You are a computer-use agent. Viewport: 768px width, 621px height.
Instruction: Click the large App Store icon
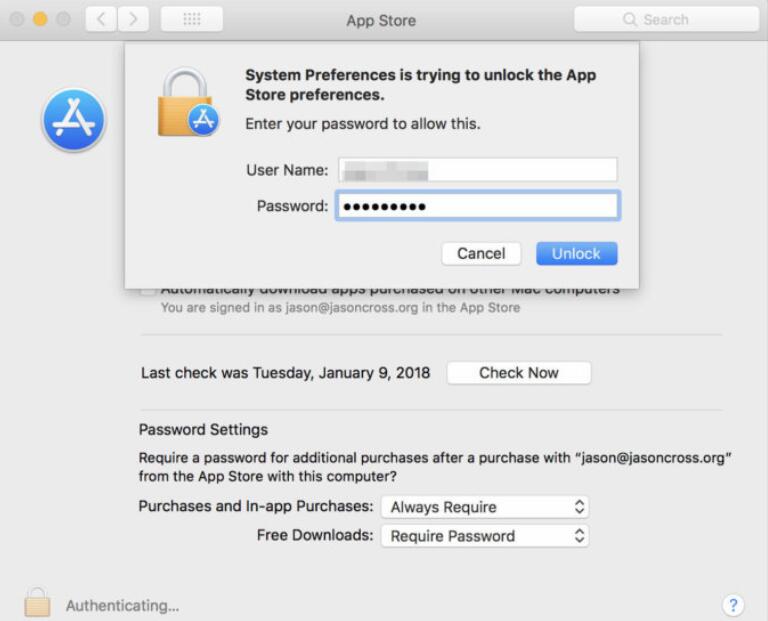pyautogui.click(x=73, y=120)
